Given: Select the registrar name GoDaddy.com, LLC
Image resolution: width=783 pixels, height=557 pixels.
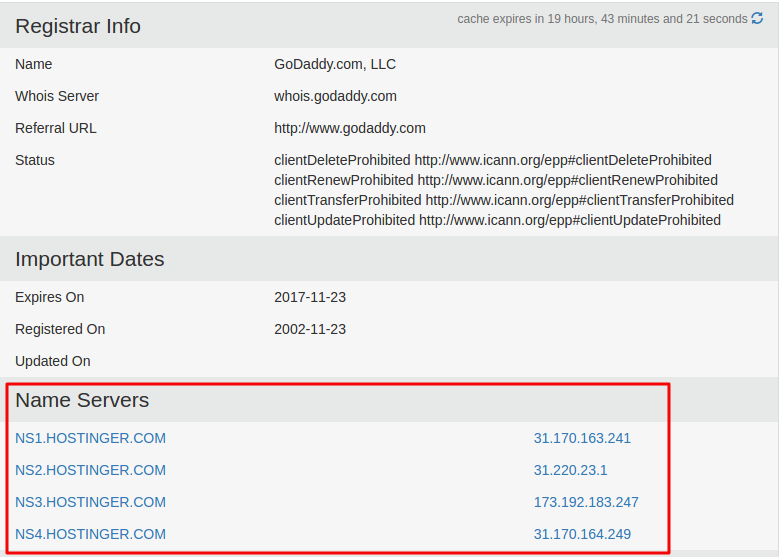Looking at the screenshot, I should (335, 64).
